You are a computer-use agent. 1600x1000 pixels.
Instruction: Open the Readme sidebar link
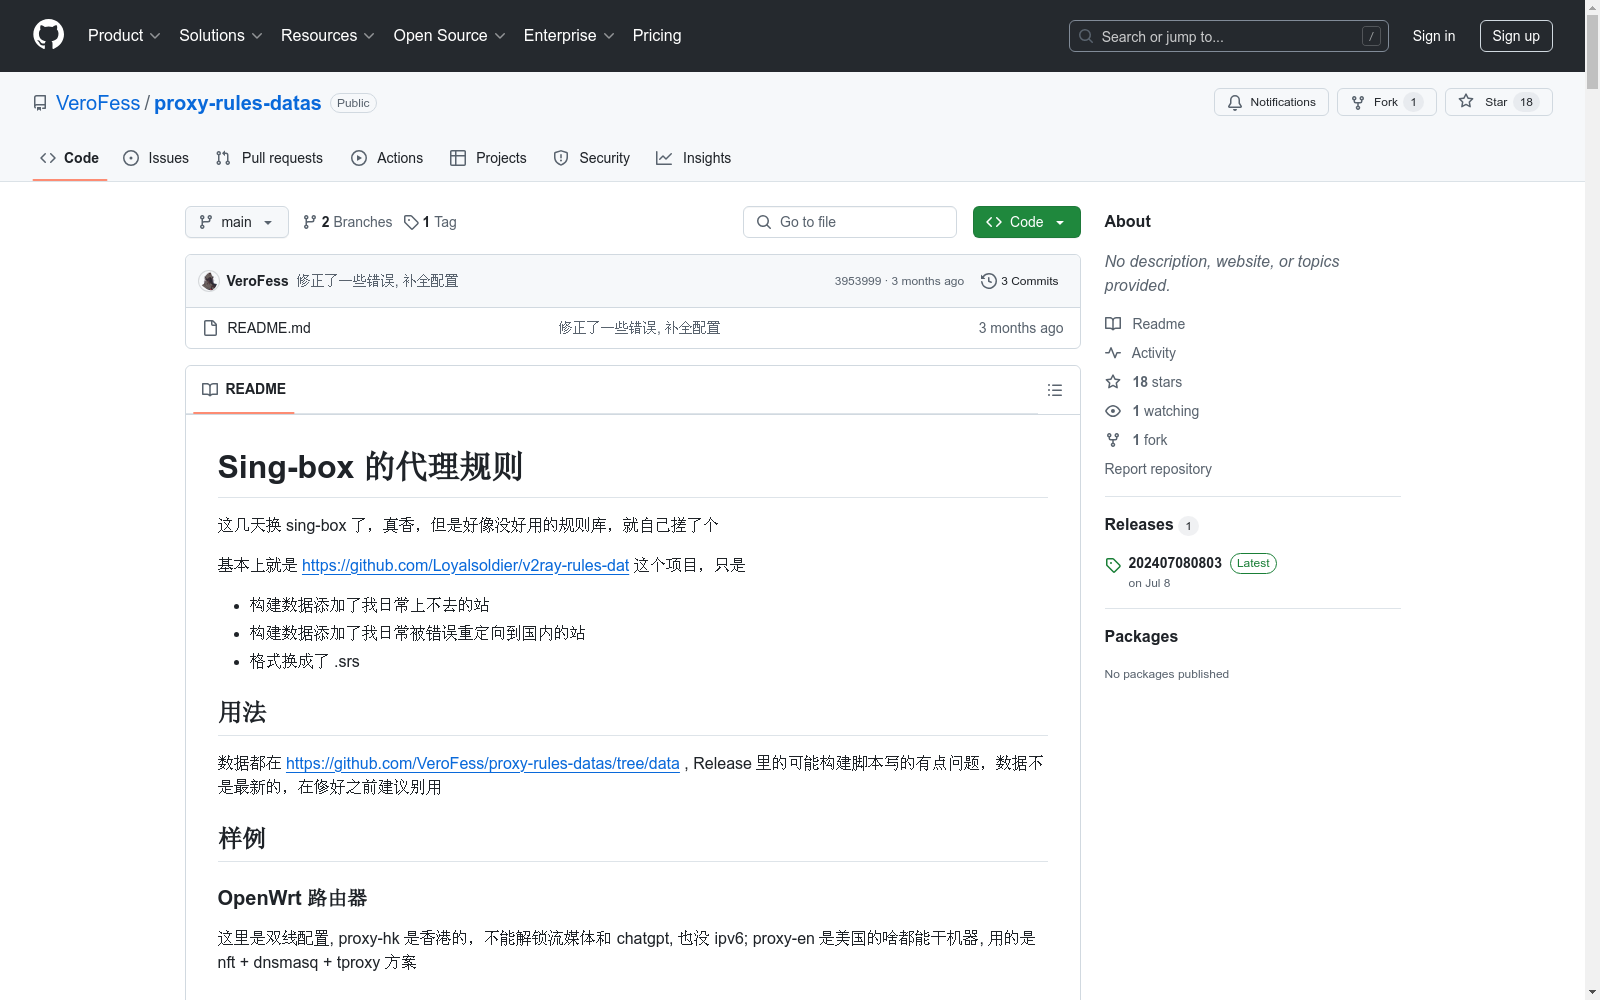tap(1145, 324)
